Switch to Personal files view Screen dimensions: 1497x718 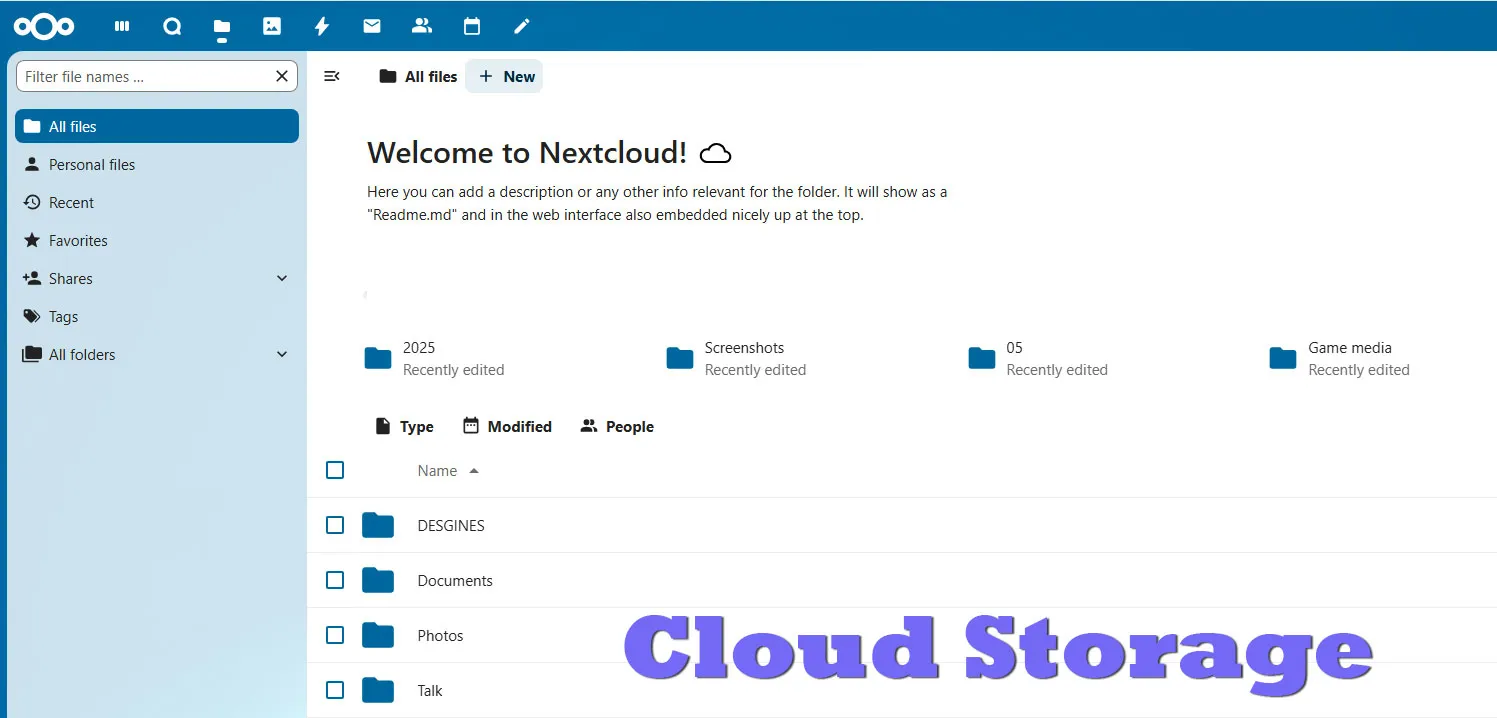point(93,164)
